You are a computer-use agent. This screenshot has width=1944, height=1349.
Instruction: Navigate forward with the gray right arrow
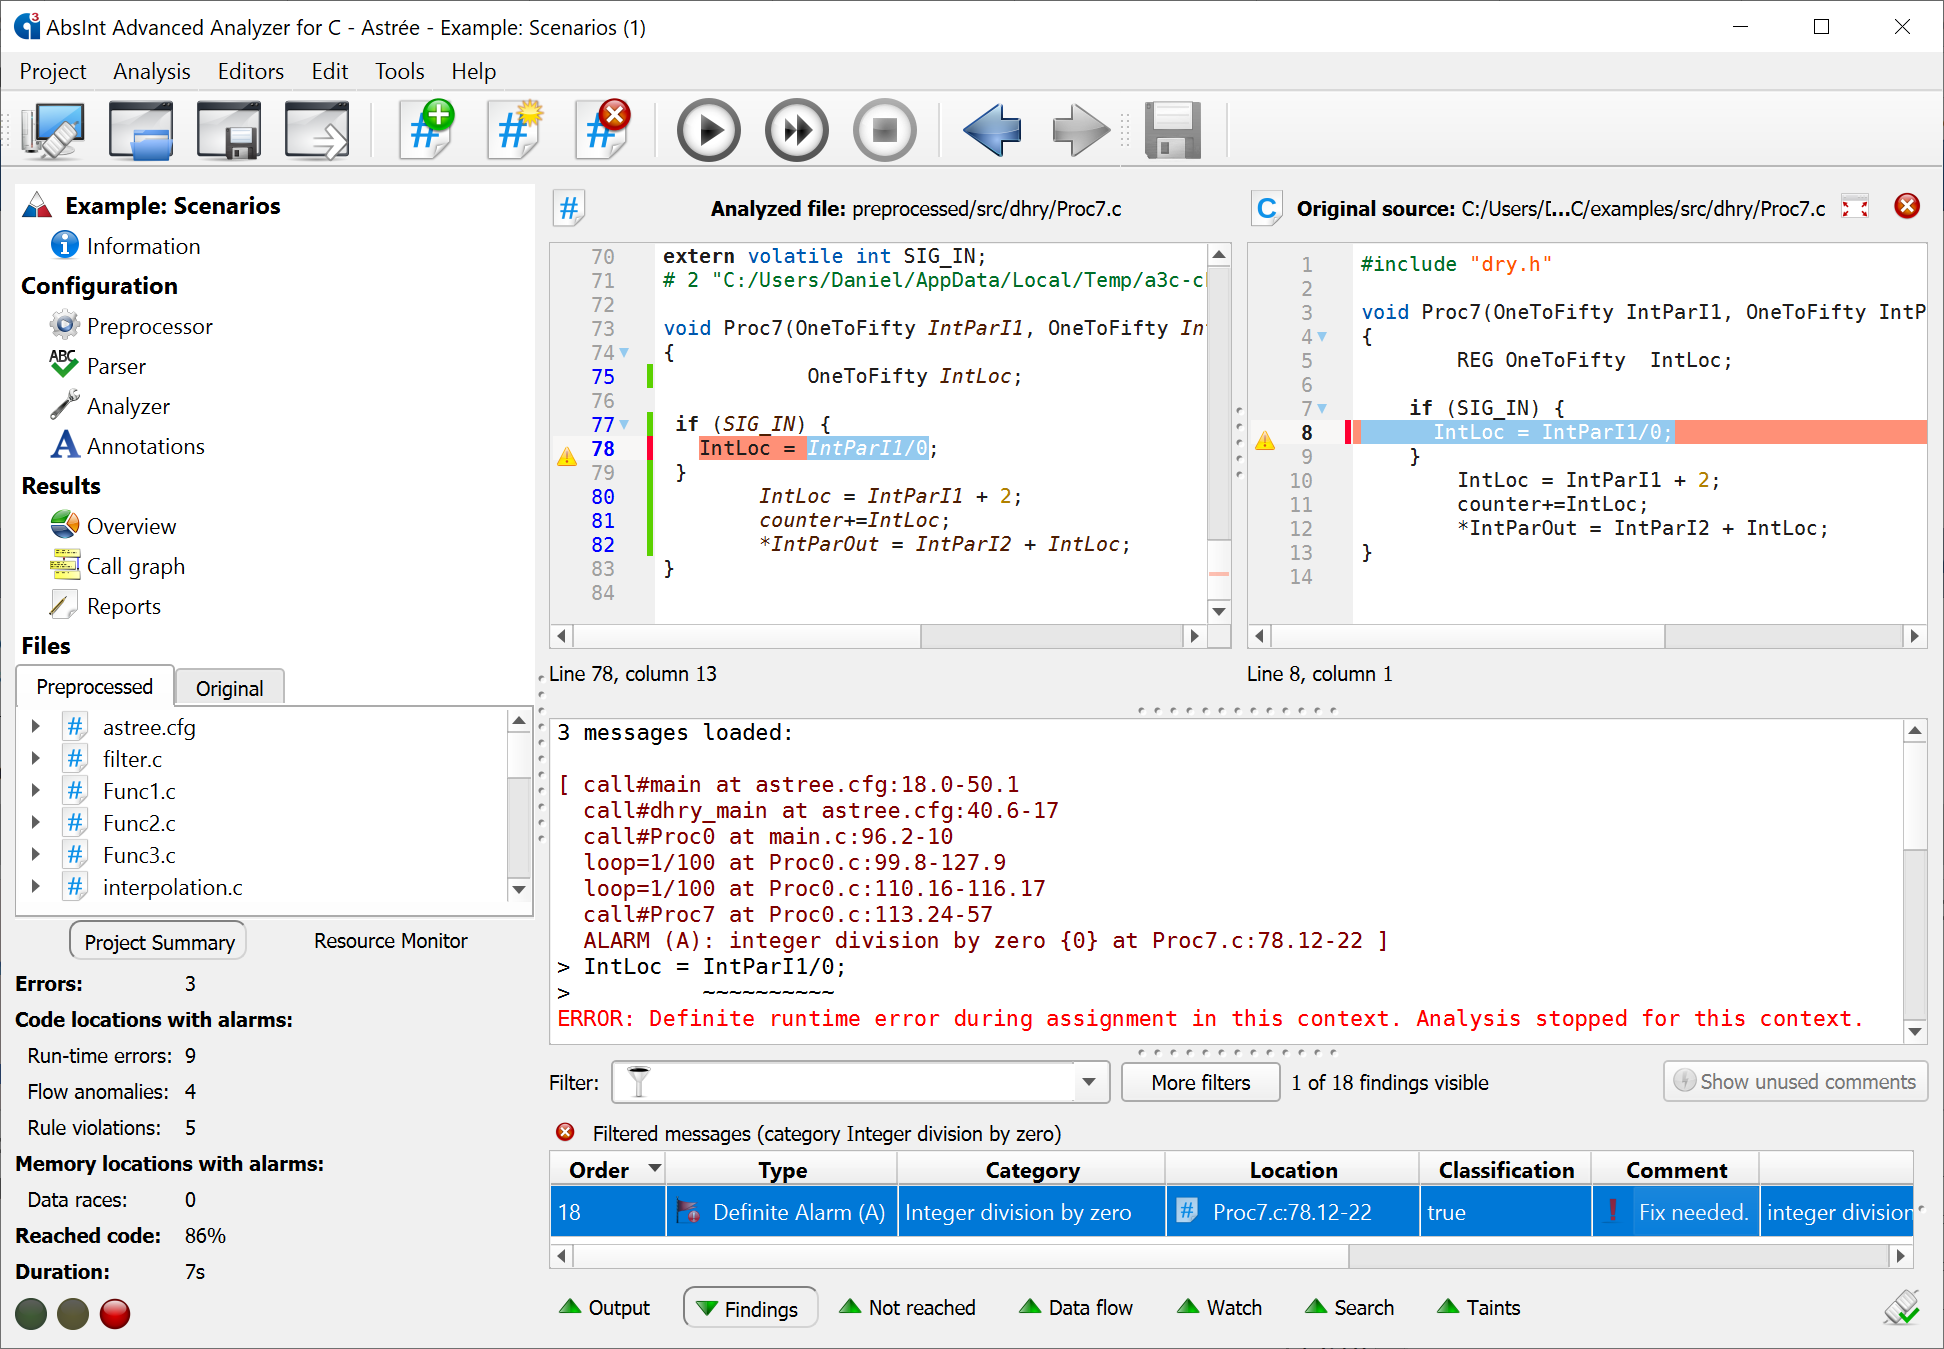tap(1081, 130)
